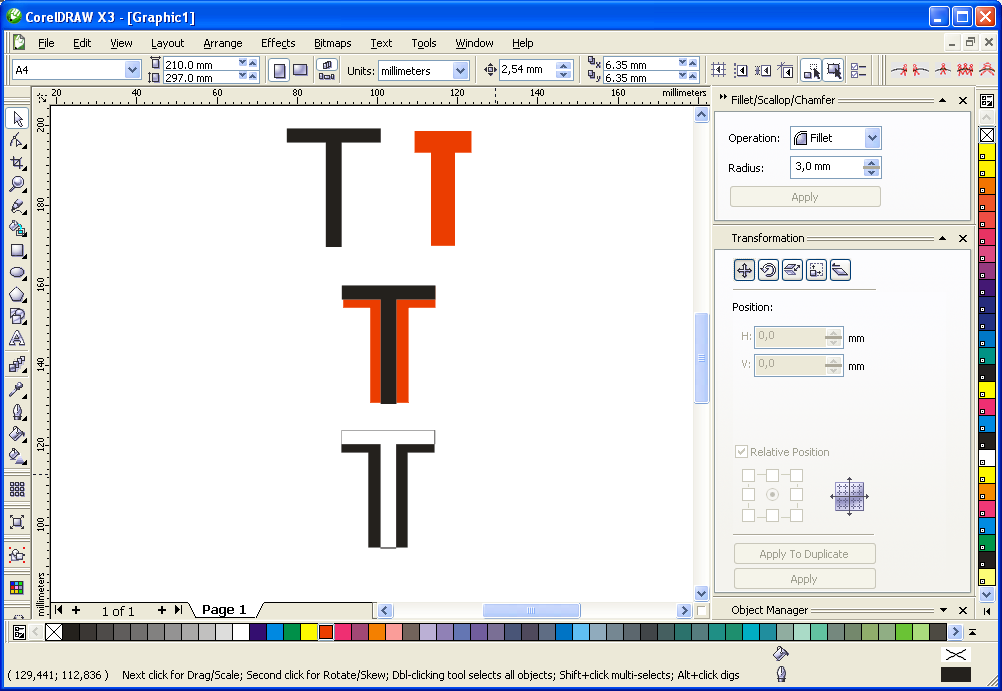Image resolution: width=1002 pixels, height=691 pixels.
Task: Open the Effects menu
Action: 278,43
